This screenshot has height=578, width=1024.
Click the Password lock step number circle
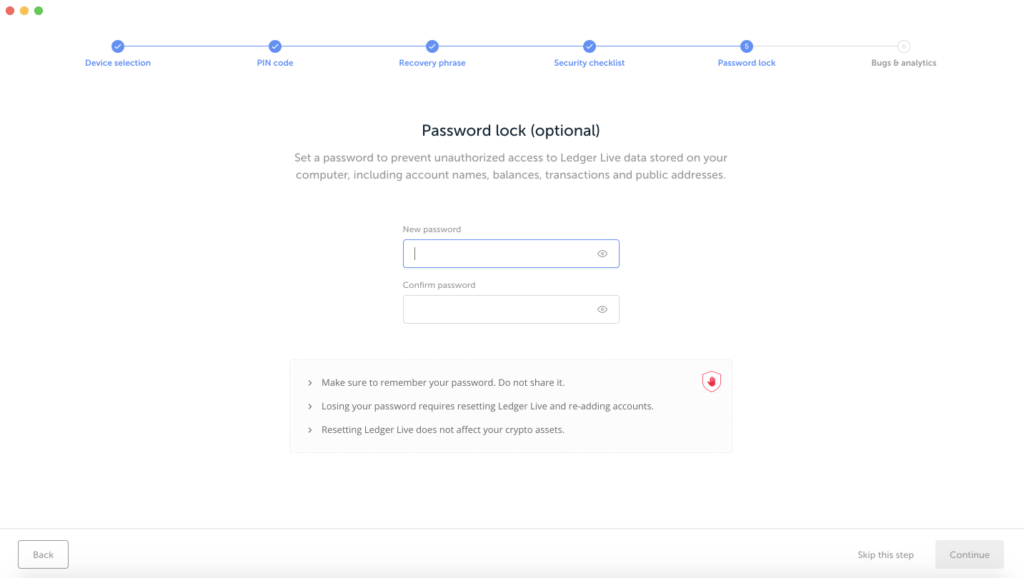click(746, 46)
